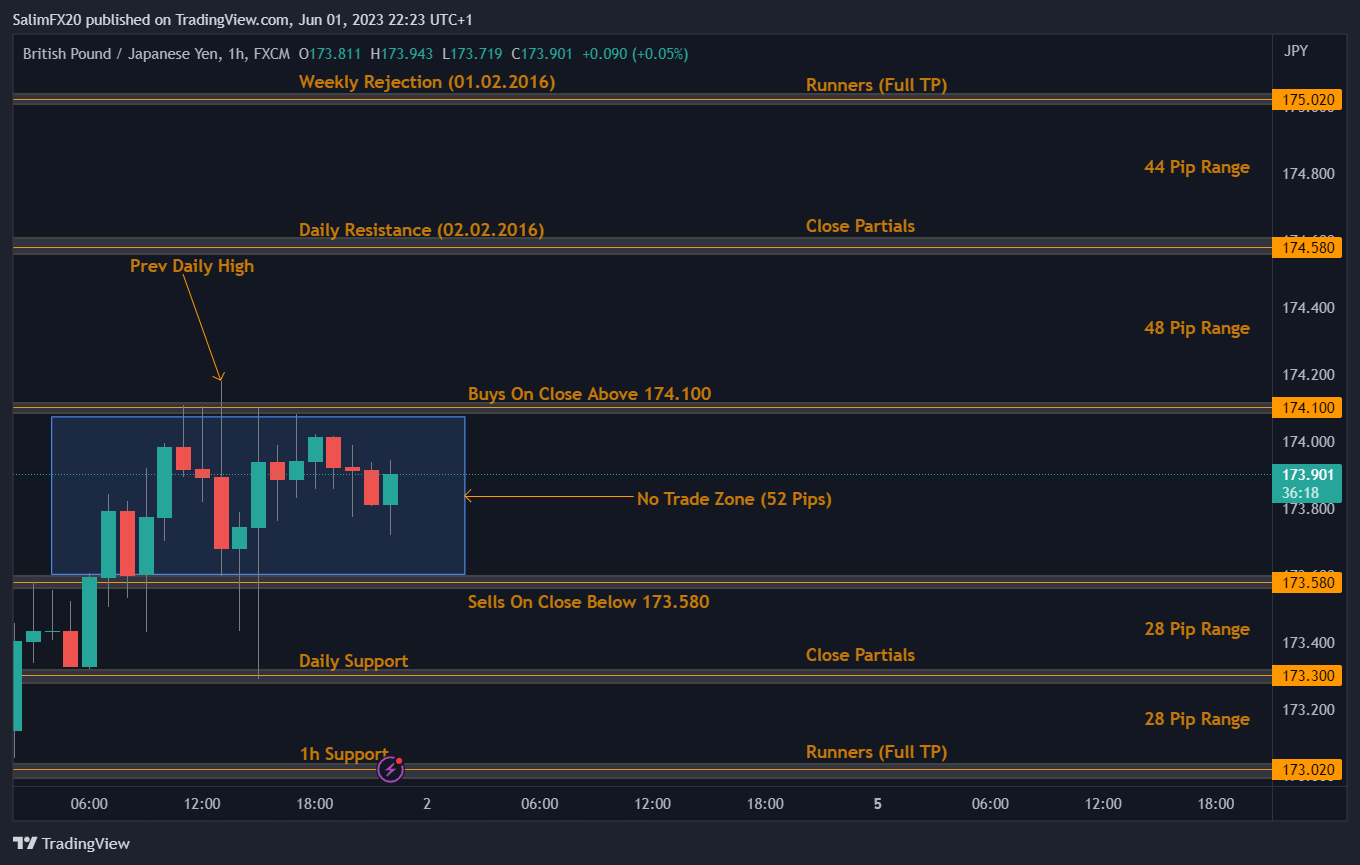Click the orange 174.100 breakout price tag
The image size is (1360, 865).
click(x=1307, y=407)
